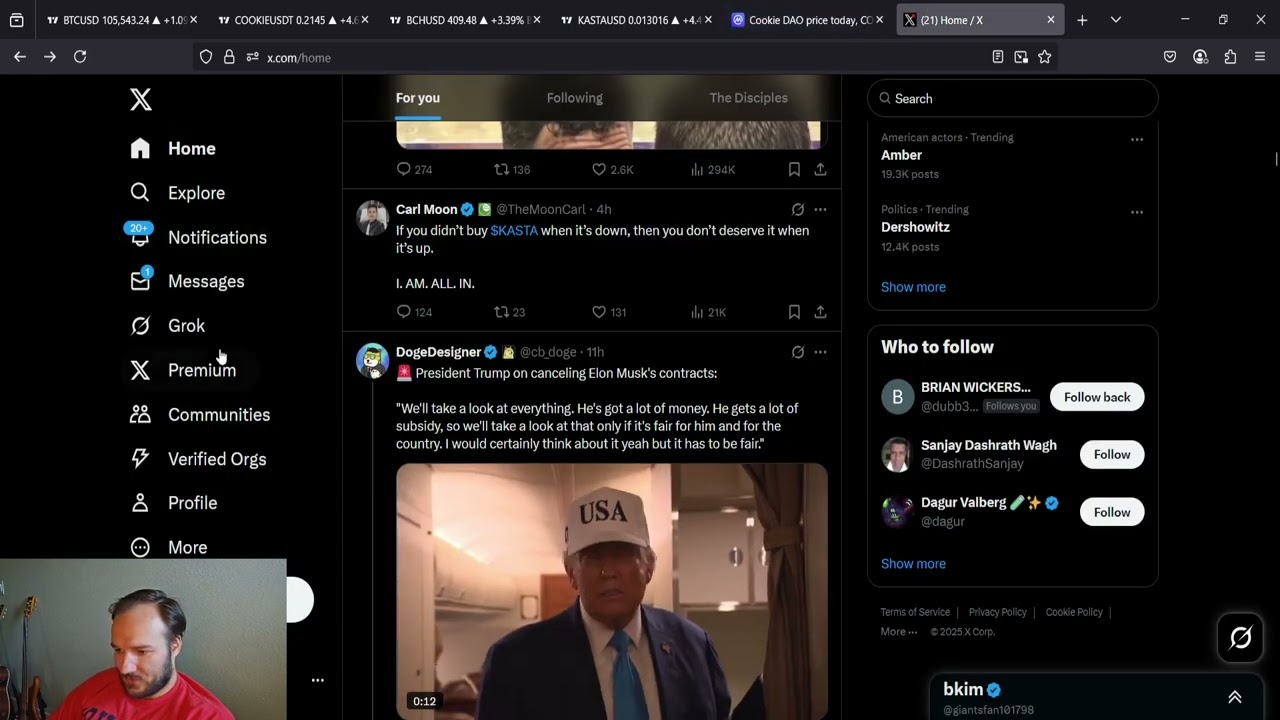
Task: Open a new browser tab
Action: (x=1082, y=20)
